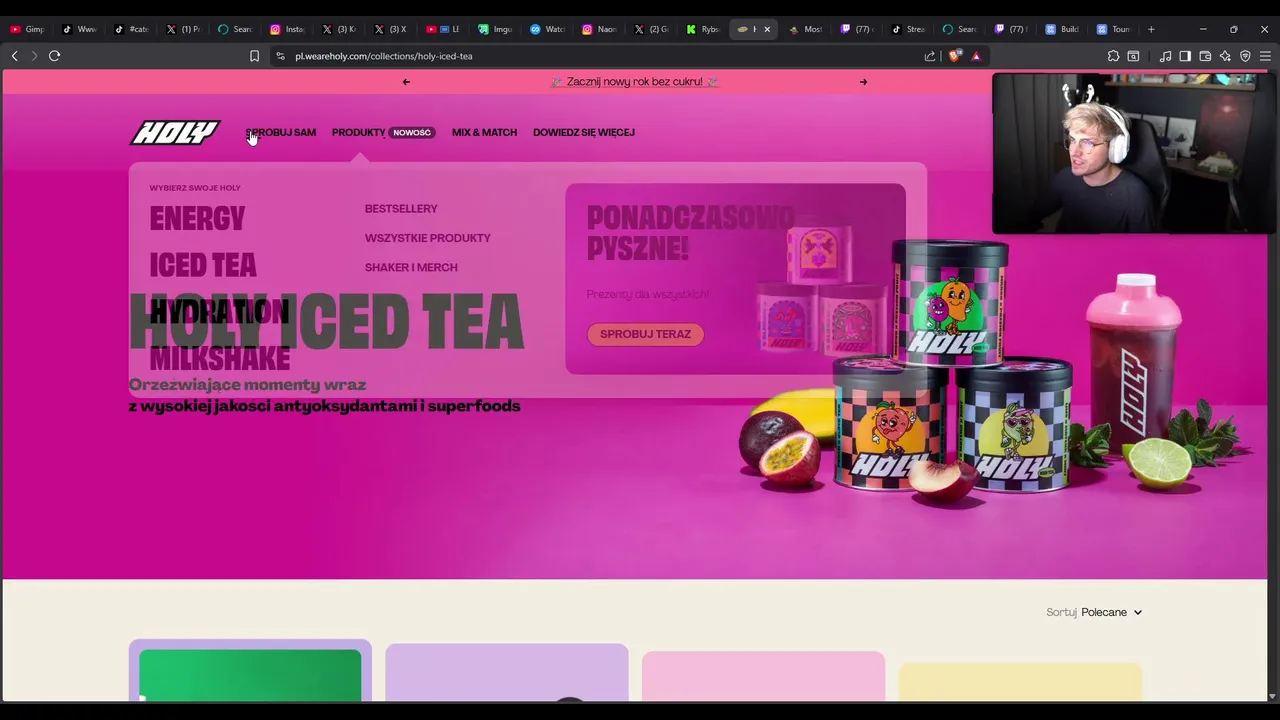Close the active Holy tab
1280x720 pixels.
pos(767,29)
